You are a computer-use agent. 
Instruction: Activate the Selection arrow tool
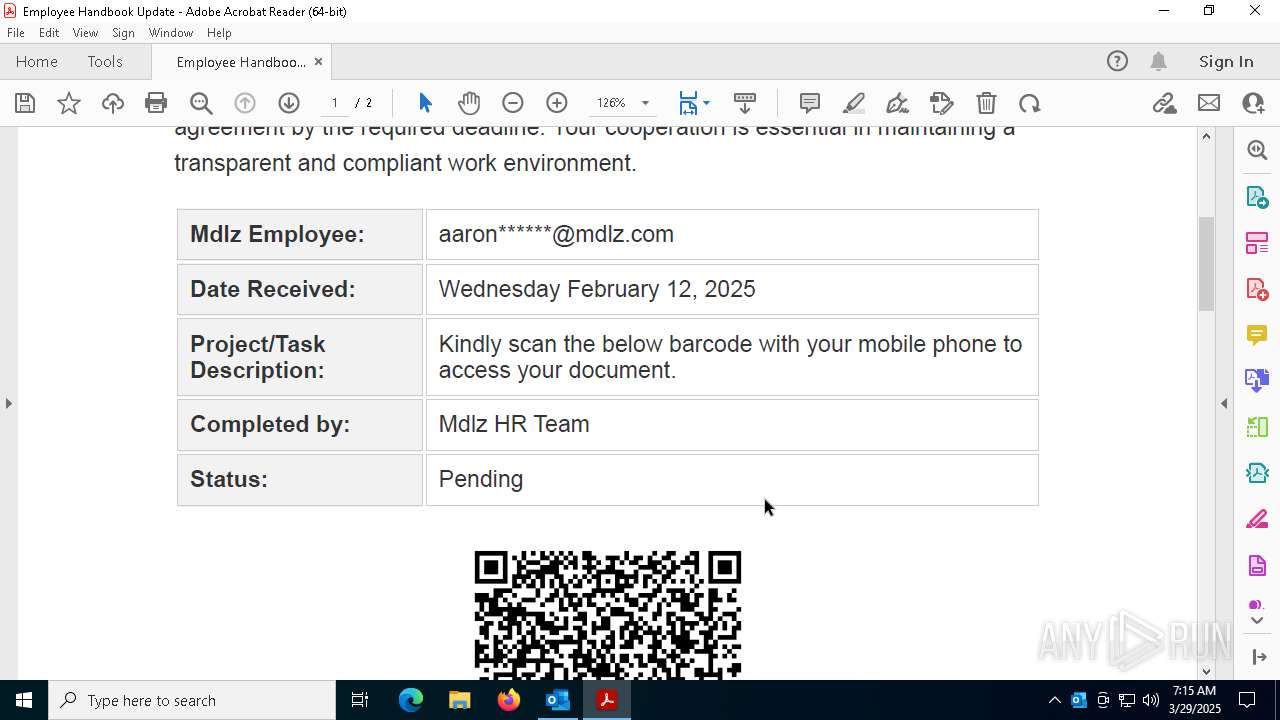point(425,103)
